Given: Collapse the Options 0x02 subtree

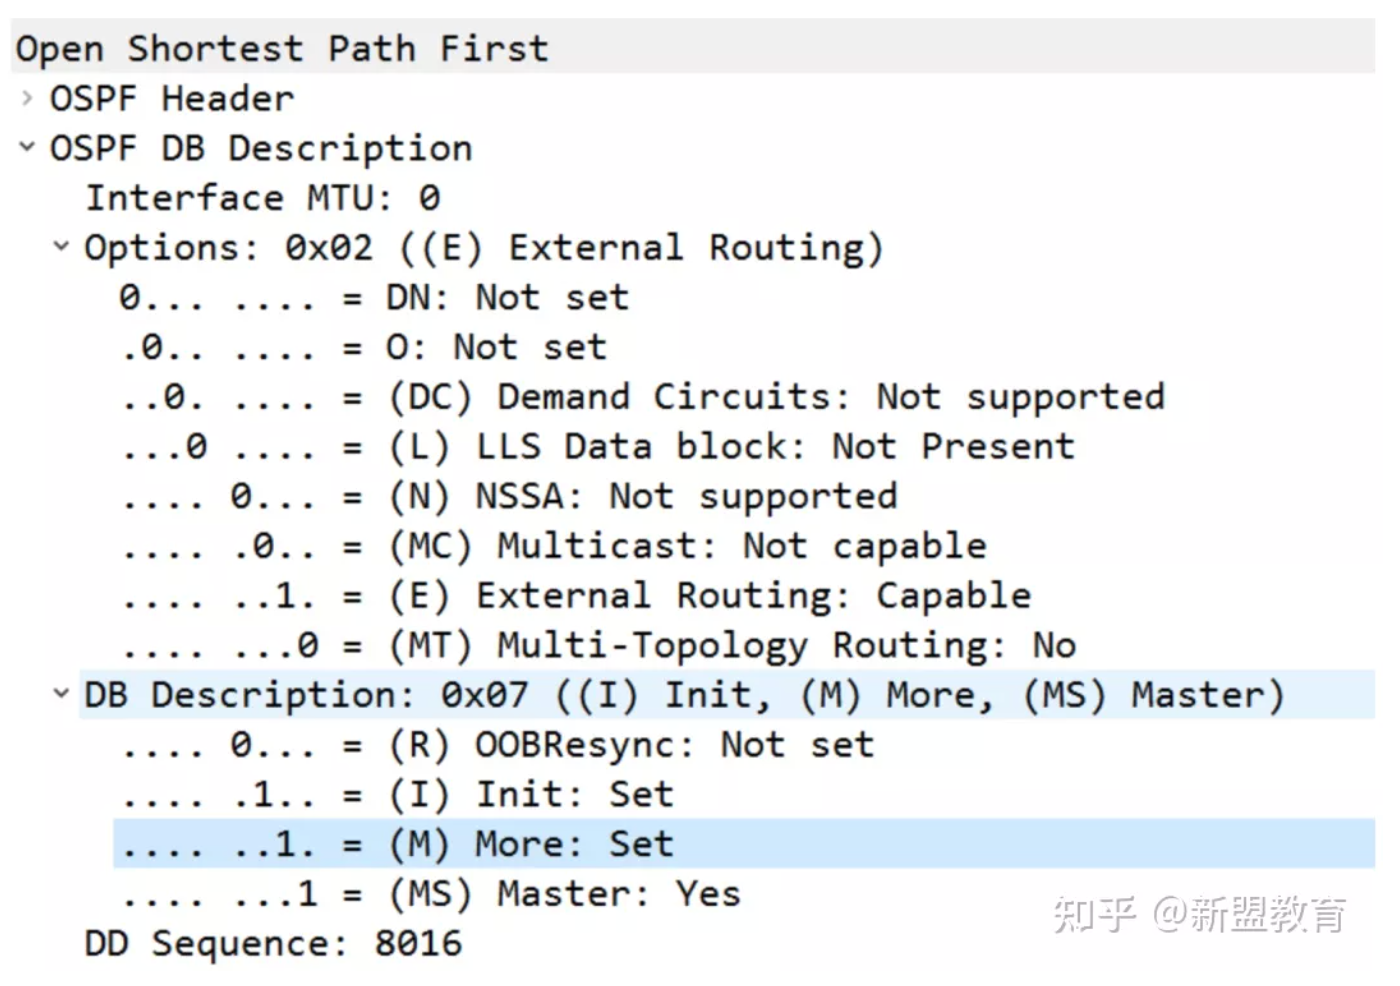Looking at the screenshot, I should pos(61,246).
